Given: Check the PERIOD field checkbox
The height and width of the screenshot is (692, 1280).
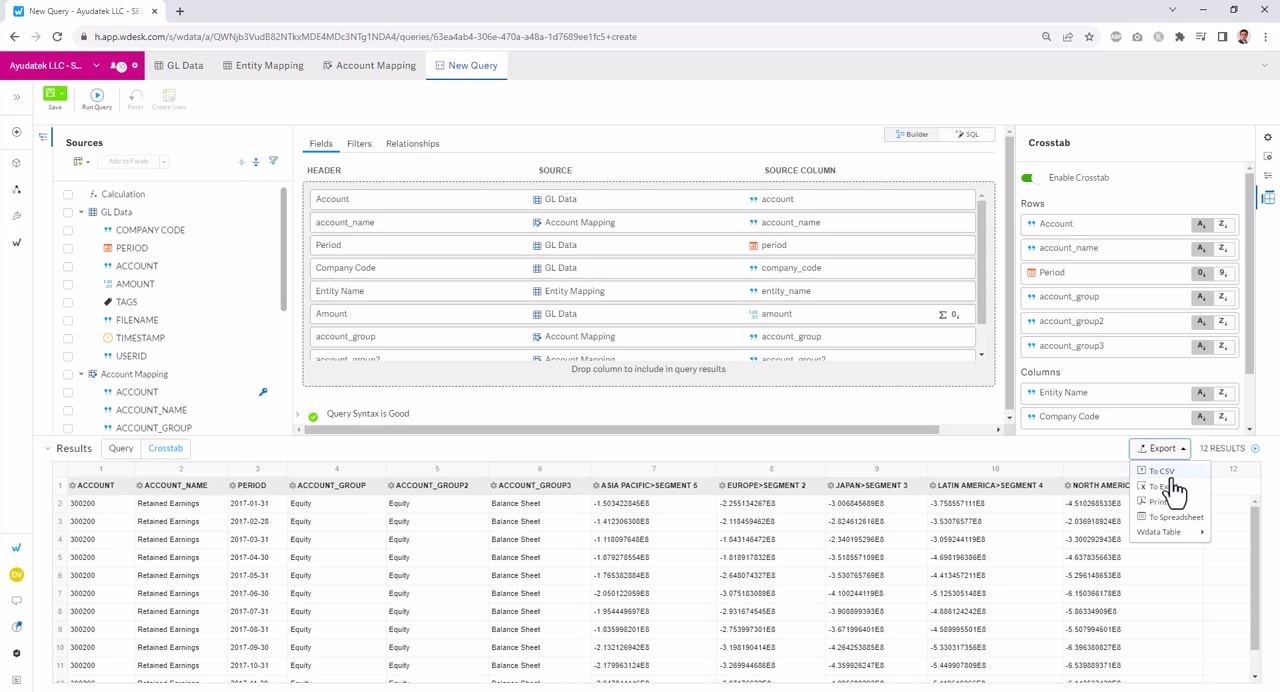Looking at the screenshot, I should 68,248.
